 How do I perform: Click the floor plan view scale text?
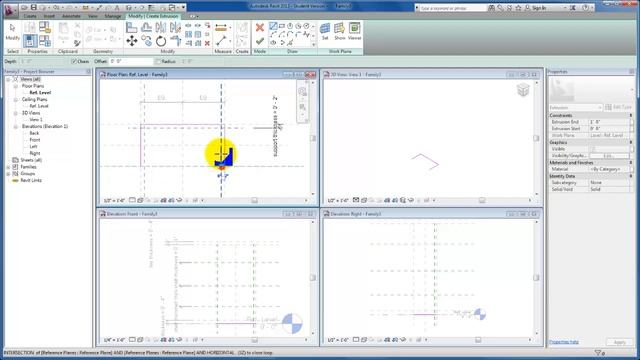point(114,200)
